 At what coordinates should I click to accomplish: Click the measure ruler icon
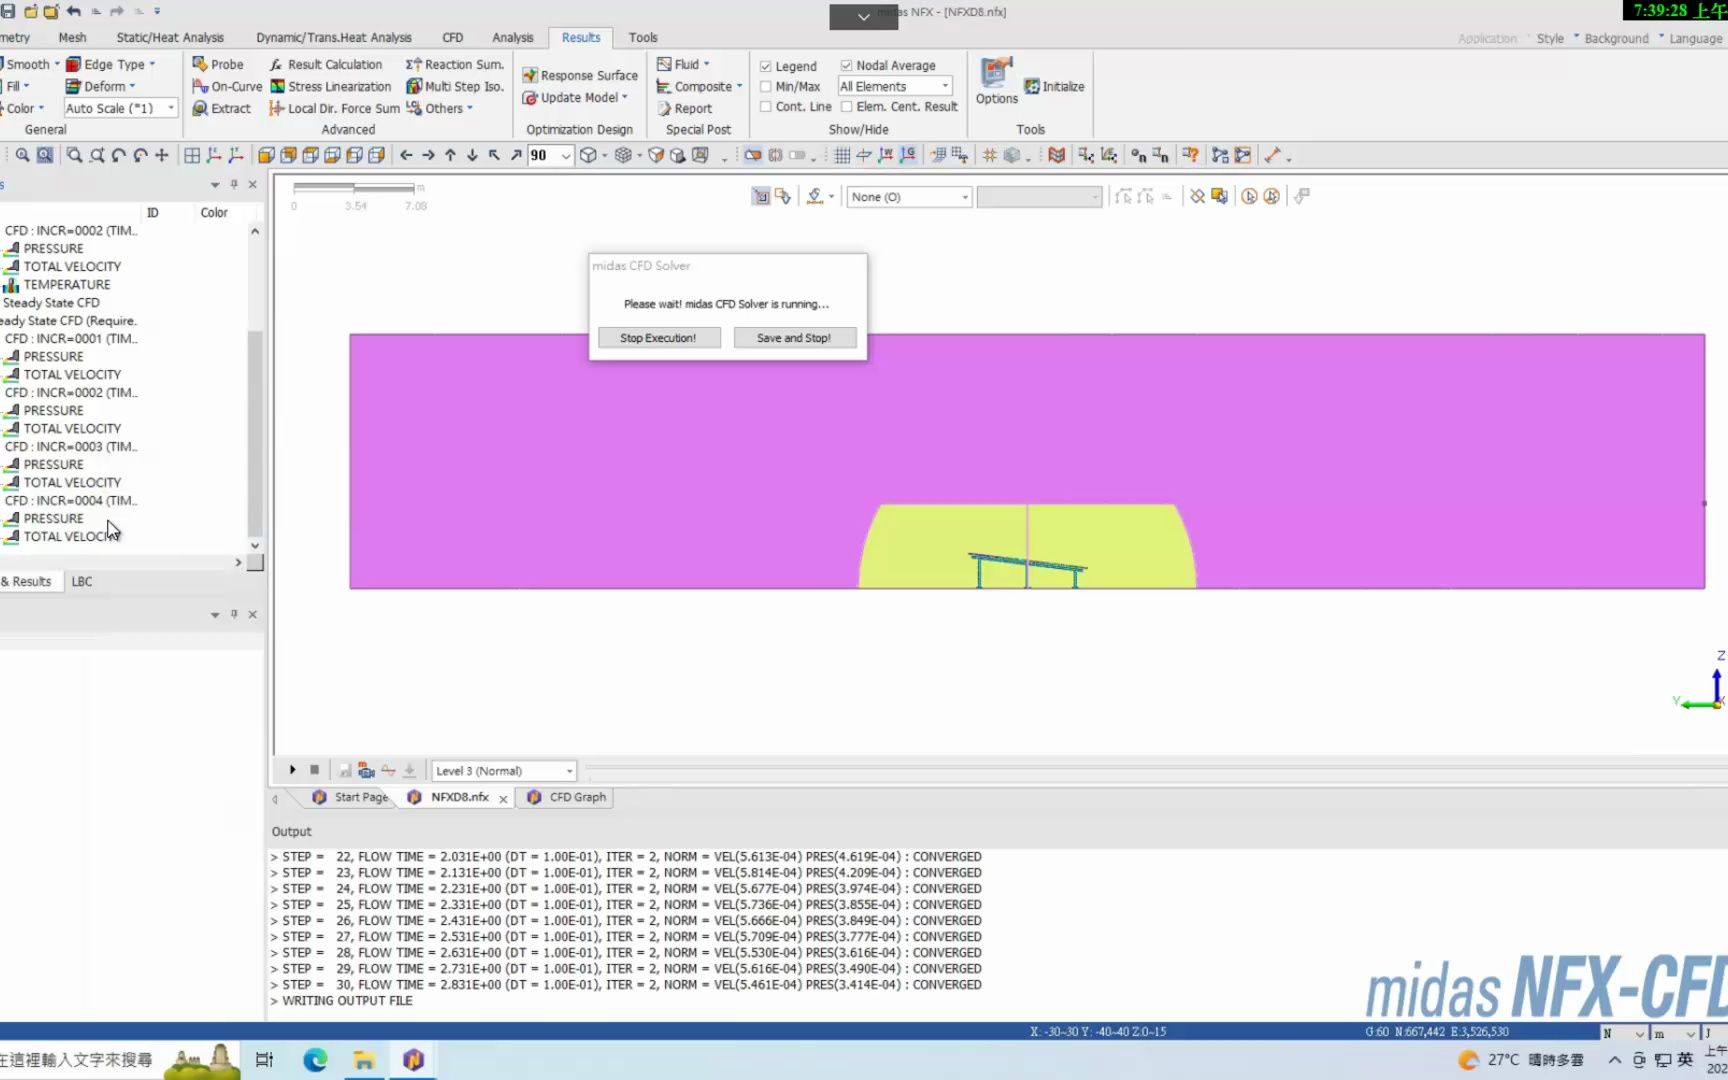[1272, 155]
